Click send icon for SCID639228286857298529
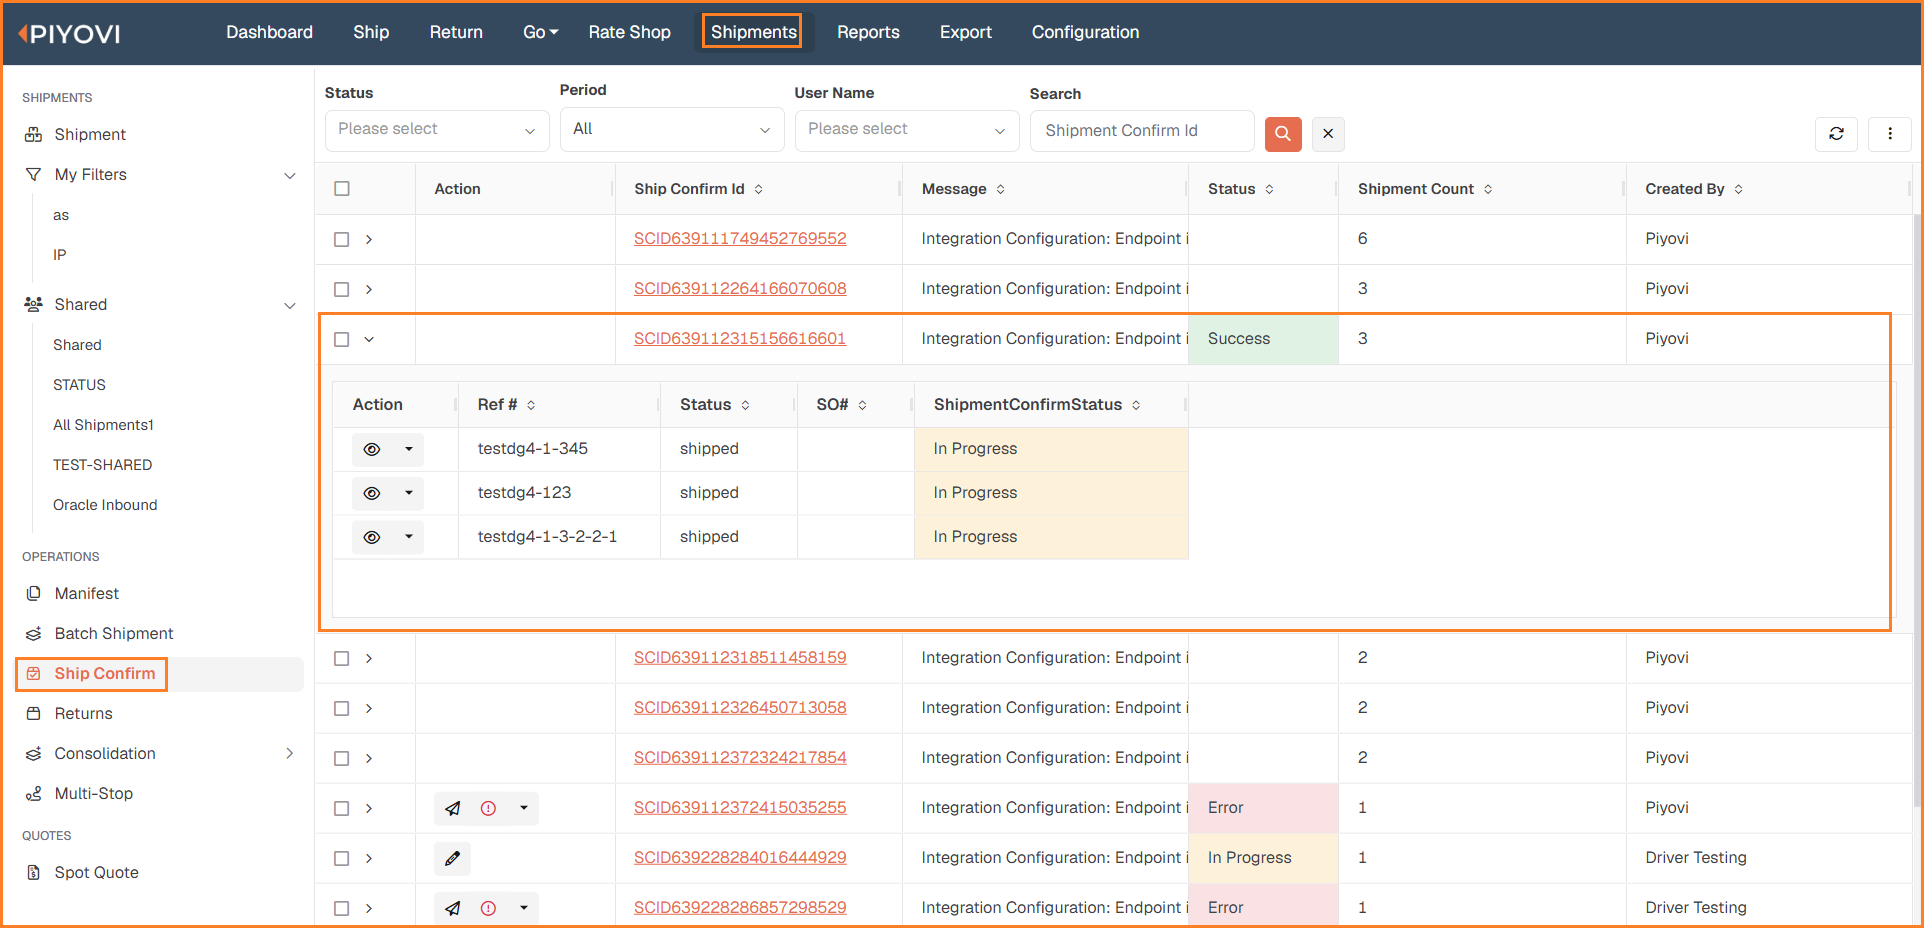This screenshot has height=928, width=1924. pos(453,908)
